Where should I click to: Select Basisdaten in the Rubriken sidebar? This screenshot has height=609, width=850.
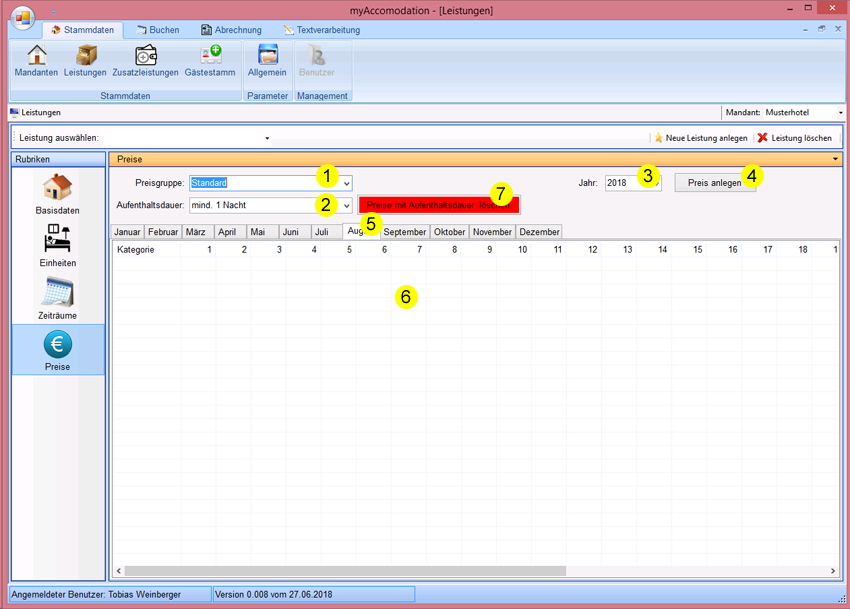point(57,194)
